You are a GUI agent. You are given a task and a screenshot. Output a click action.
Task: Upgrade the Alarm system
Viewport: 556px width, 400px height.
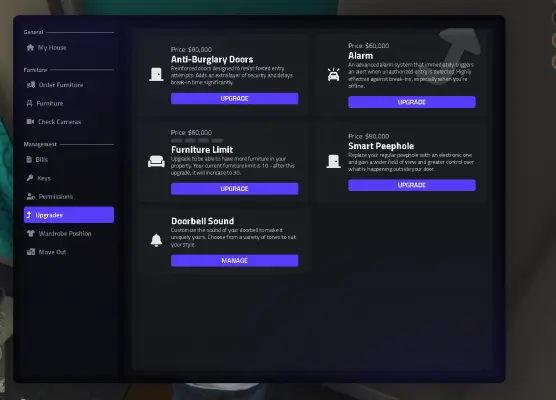point(412,102)
